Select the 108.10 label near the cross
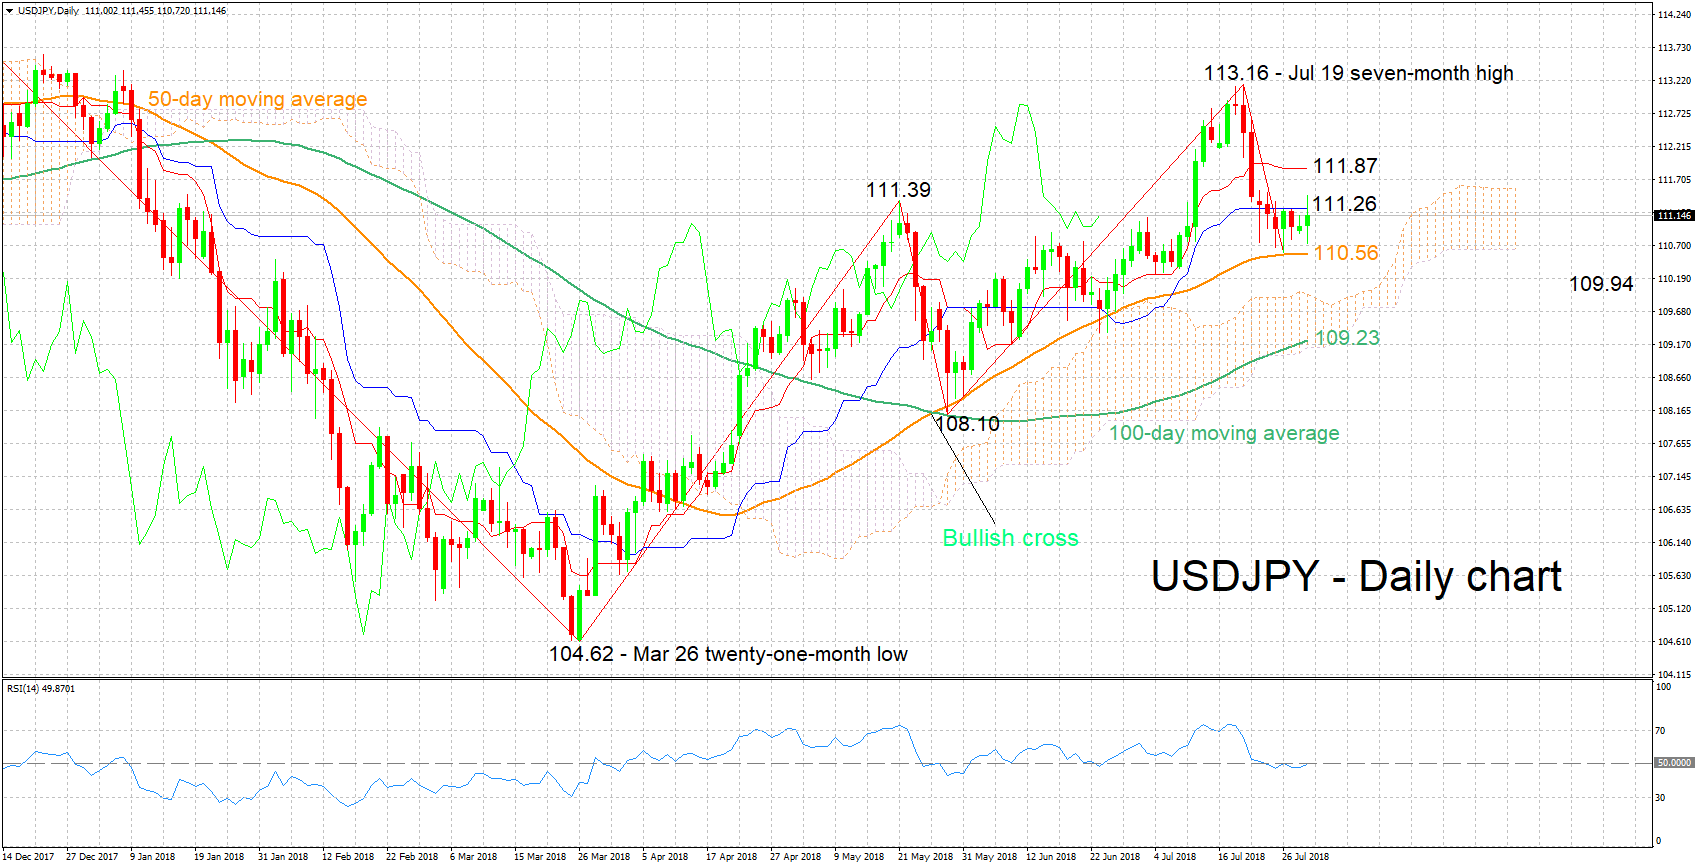Viewport: 1695px width, 868px height. click(968, 424)
